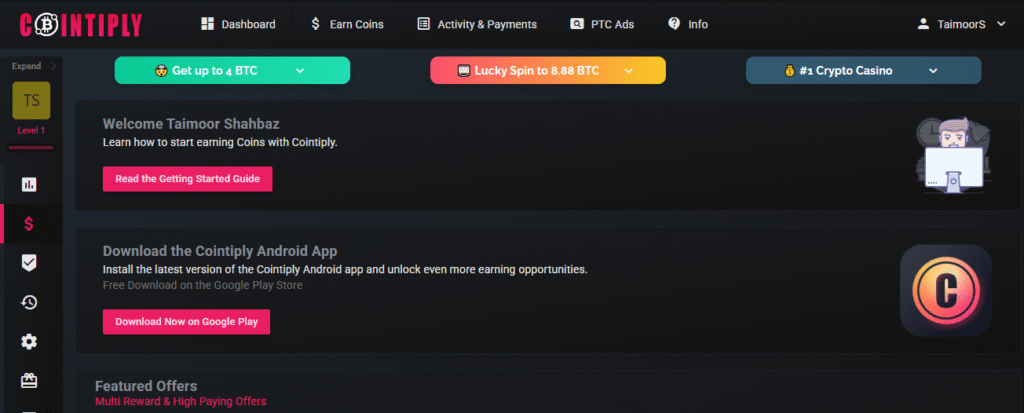The width and height of the screenshot is (1024, 413).
Task: Click Read the Getting Started Guide button
Action: tap(187, 179)
